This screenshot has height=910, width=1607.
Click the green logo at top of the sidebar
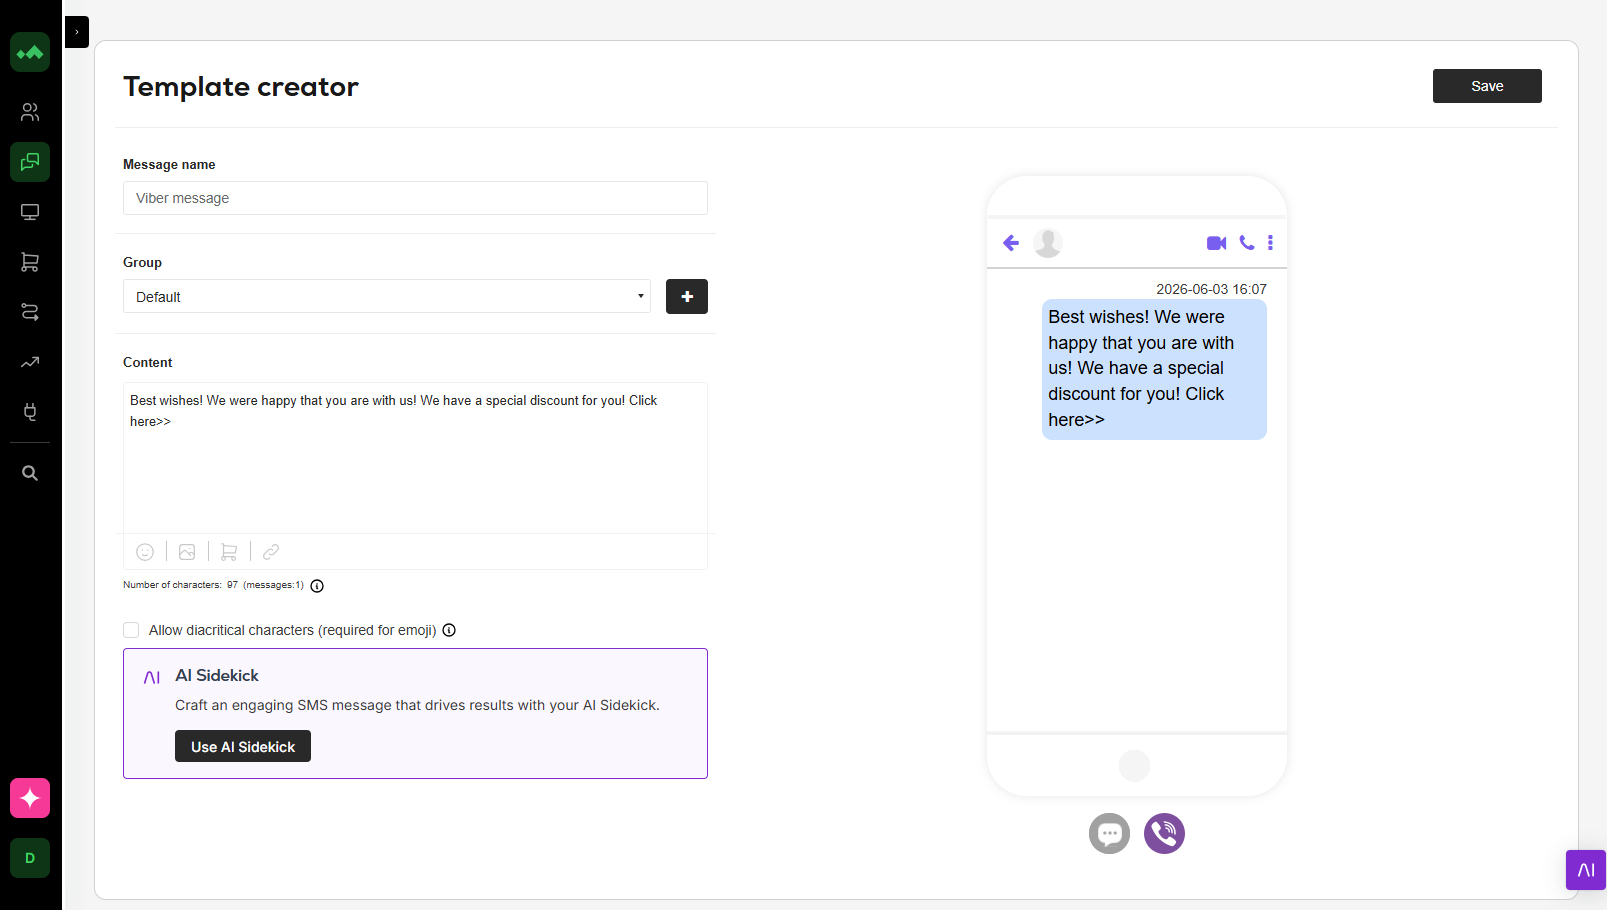point(30,52)
